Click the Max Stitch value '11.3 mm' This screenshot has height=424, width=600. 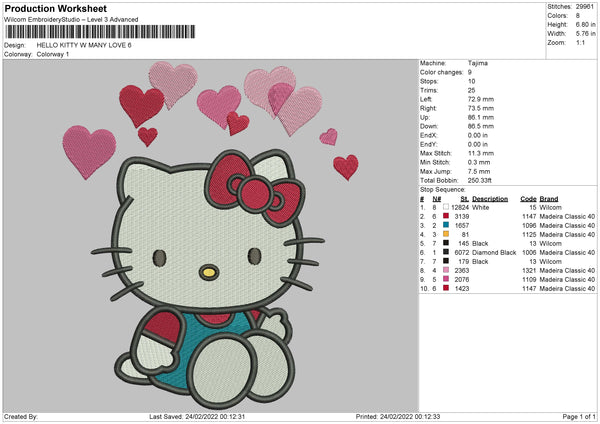pos(481,153)
